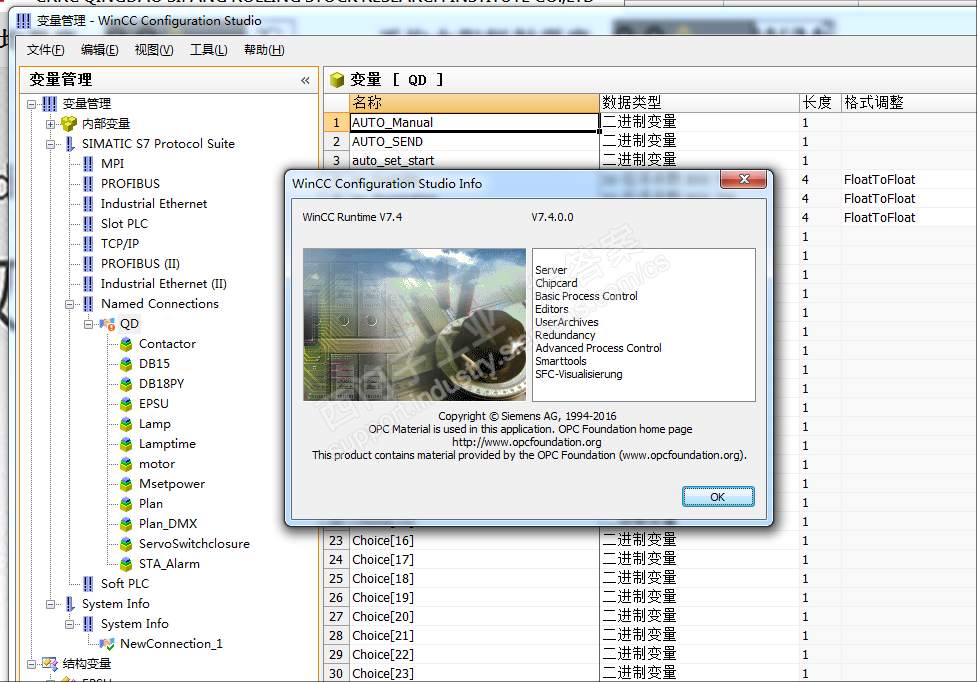Click the Msetpower tag group icon
Screen dimensions: 977x682
[x=126, y=484]
